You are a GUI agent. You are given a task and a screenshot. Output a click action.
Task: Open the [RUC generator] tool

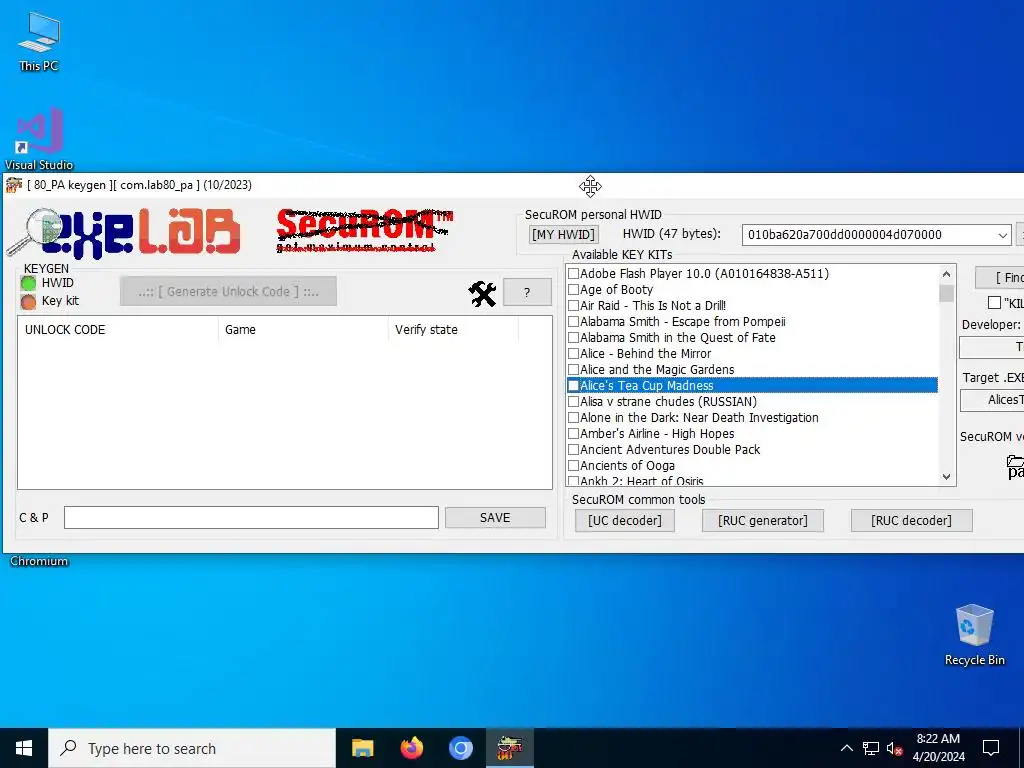pyautogui.click(x=763, y=520)
